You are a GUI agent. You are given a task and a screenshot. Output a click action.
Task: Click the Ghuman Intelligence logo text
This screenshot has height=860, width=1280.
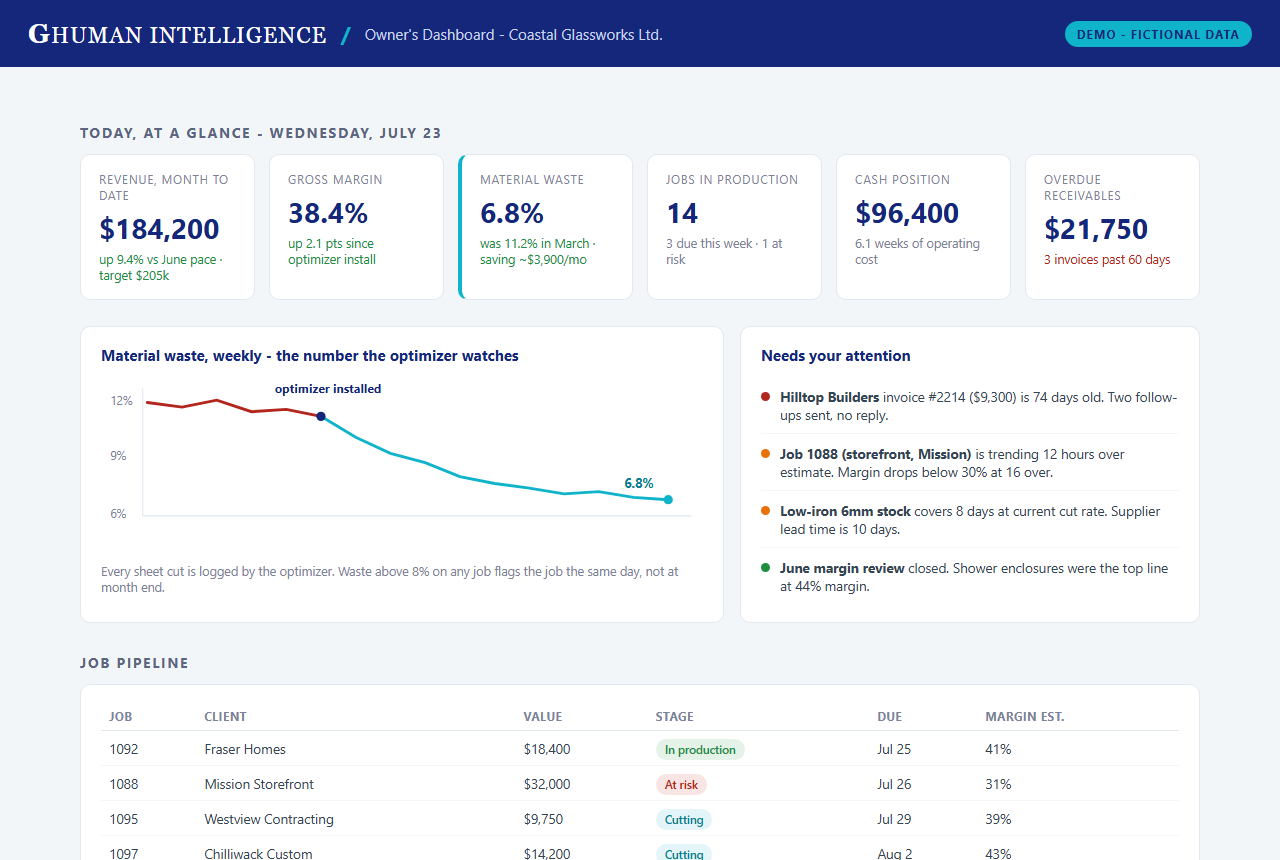pyautogui.click(x=177, y=34)
